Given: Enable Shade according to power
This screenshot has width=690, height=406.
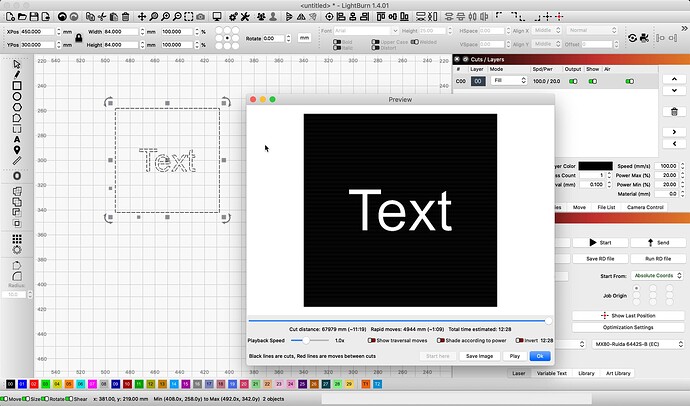Looking at the screenshot, I should 440,340.
